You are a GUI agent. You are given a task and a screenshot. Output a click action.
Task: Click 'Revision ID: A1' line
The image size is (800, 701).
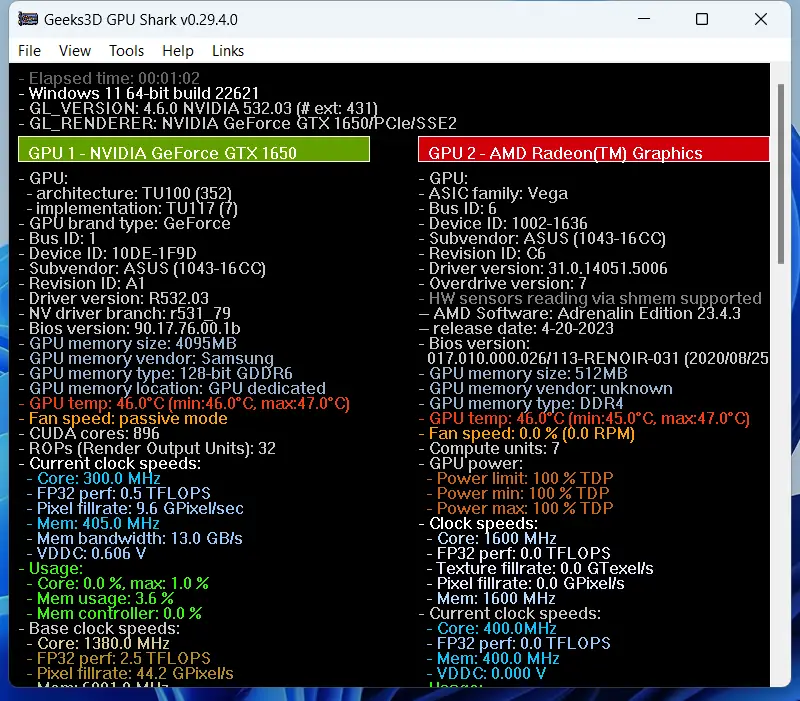click(x=82, y=283)
